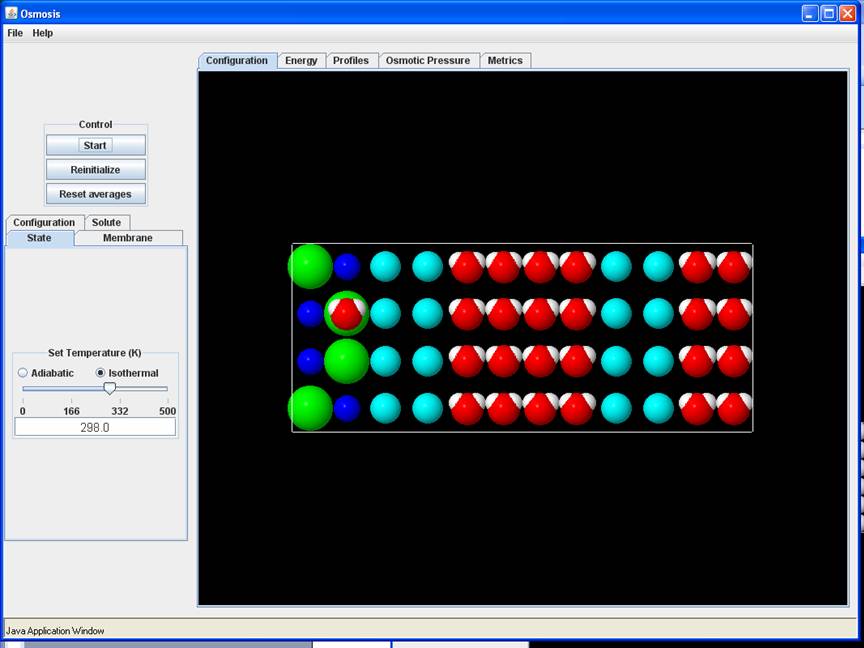The image size is (864, 648).
Task: Switch to the Energy tab
Action: click(x=301, y=60)
